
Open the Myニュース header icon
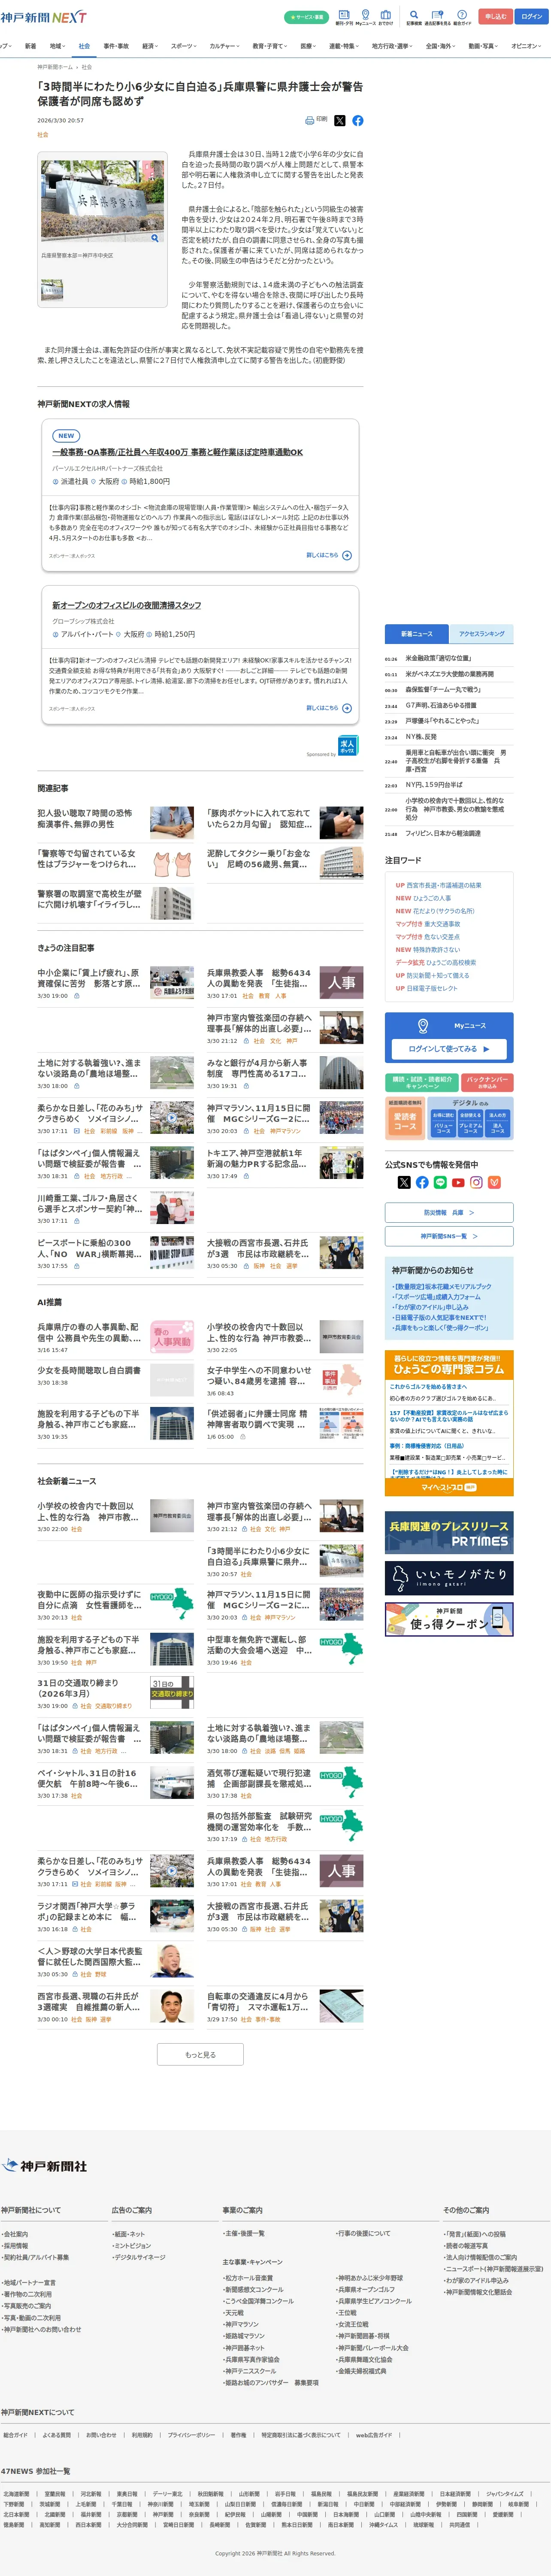(x=365, y=17)
